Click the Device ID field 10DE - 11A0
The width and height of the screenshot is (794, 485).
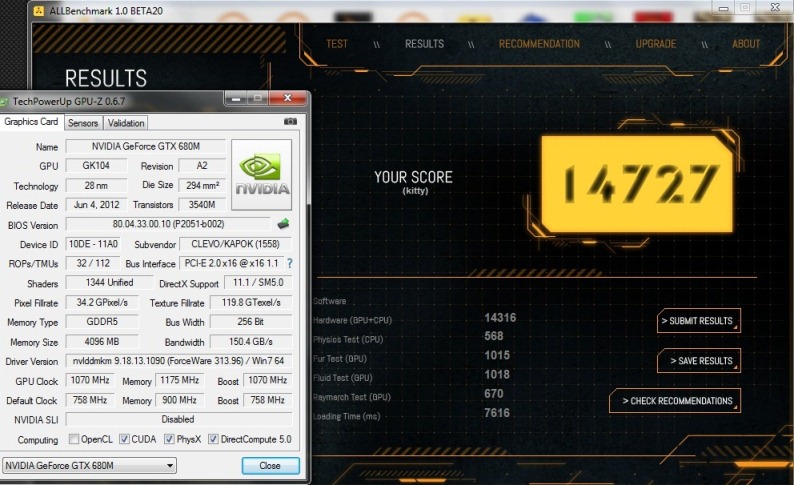point(94,244)
